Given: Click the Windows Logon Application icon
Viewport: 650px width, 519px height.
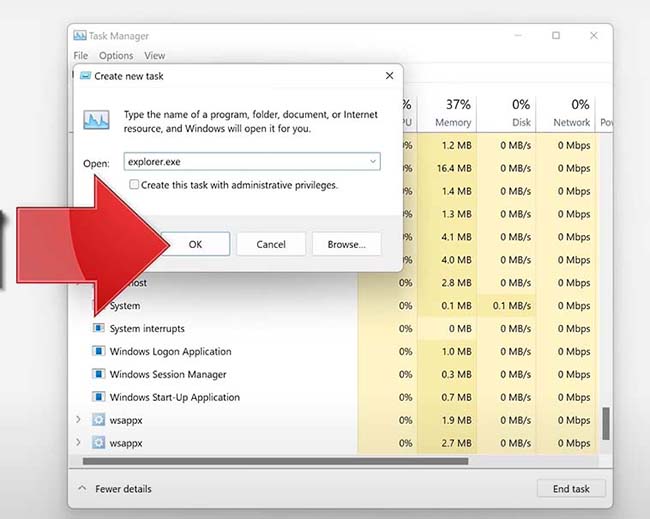Looking at the screenshot, I should coord(98,351).
